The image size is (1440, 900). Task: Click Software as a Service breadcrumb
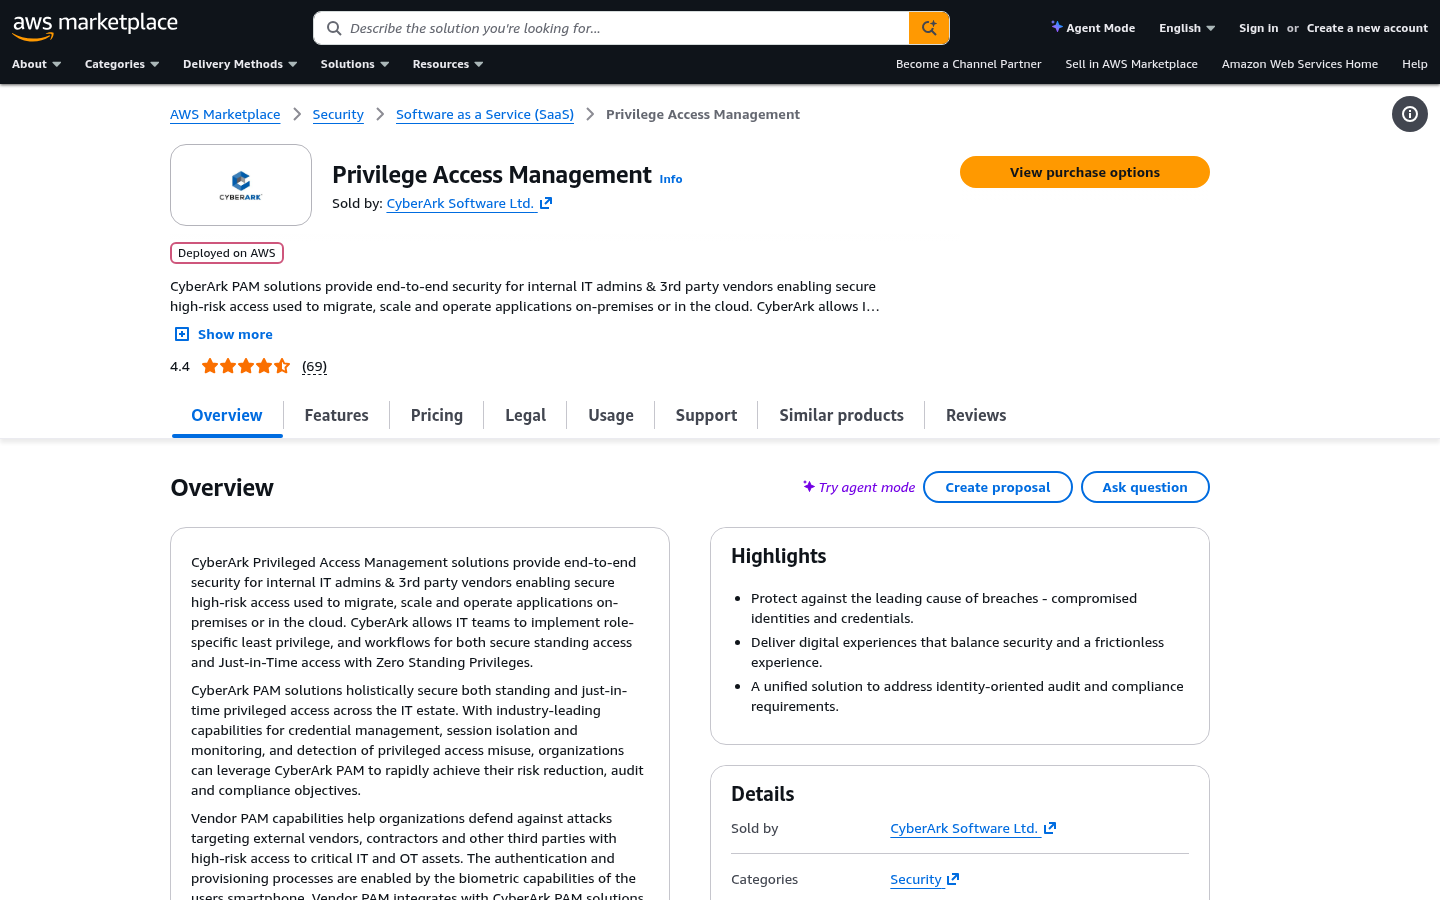point(485,114)
